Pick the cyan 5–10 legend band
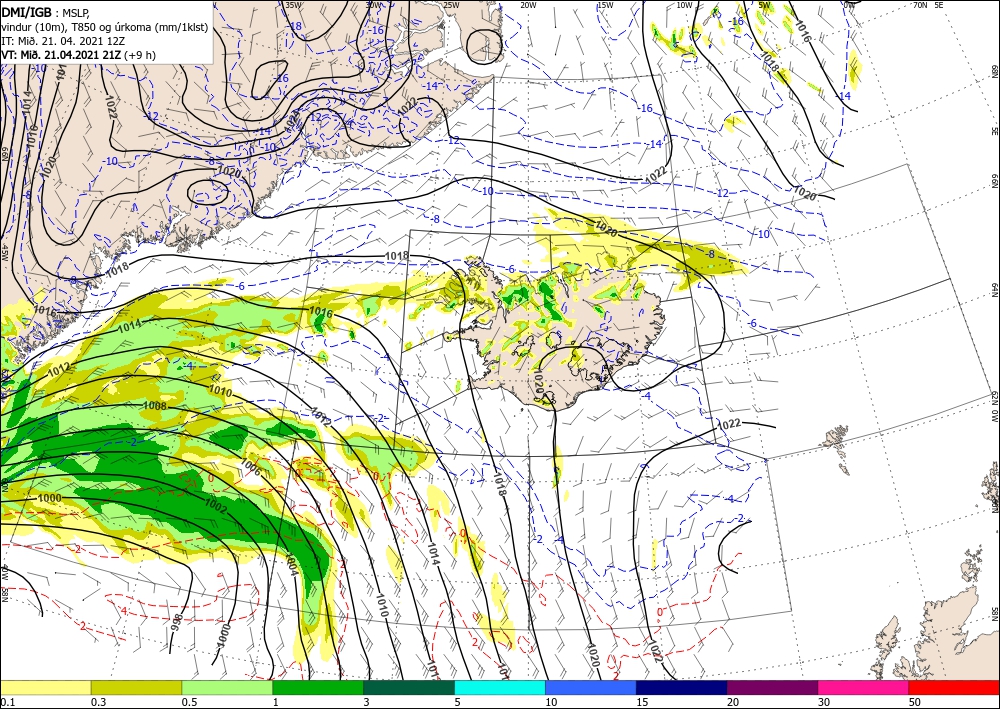The width and height of the screenshot is (1000, 709). pyautogui.click(x=500, y=687)
